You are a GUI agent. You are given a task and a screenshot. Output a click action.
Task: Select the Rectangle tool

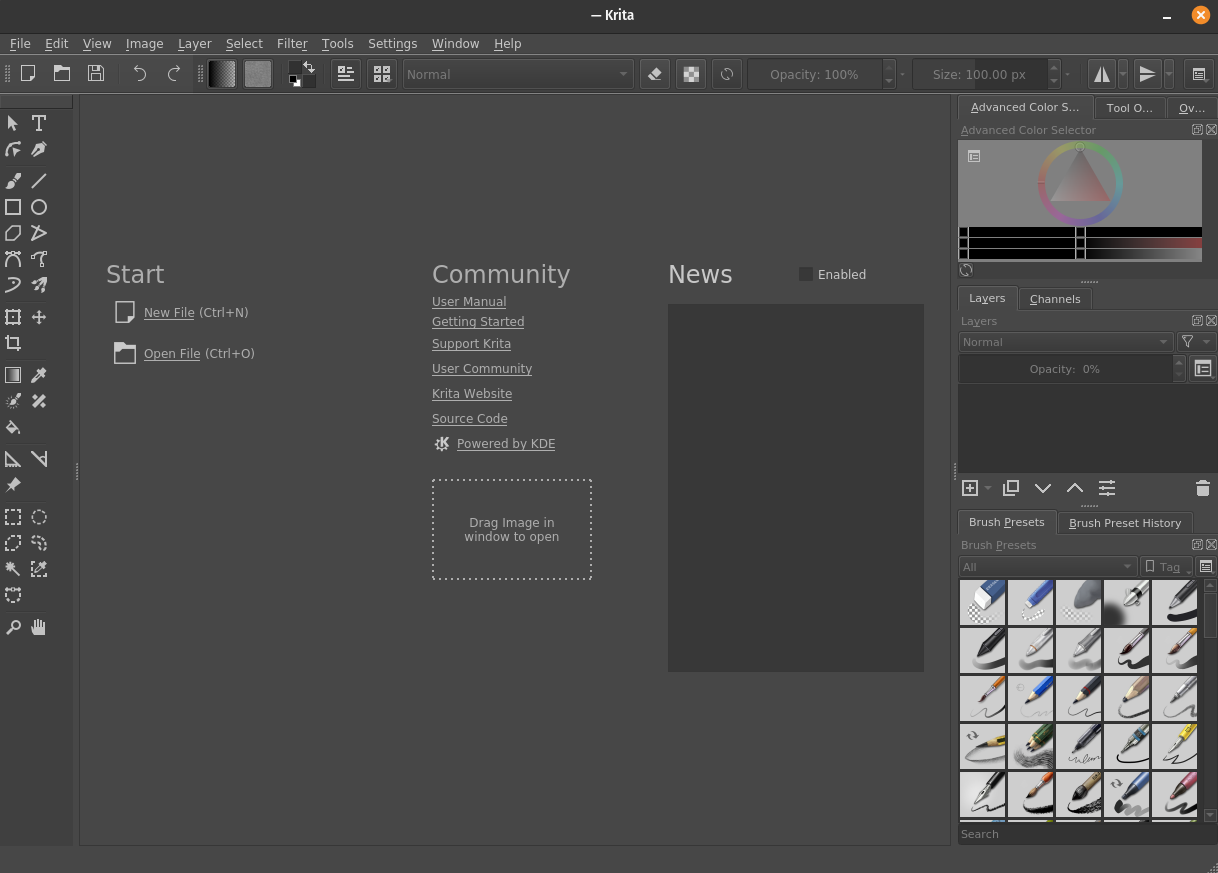(x=13, y=207)
